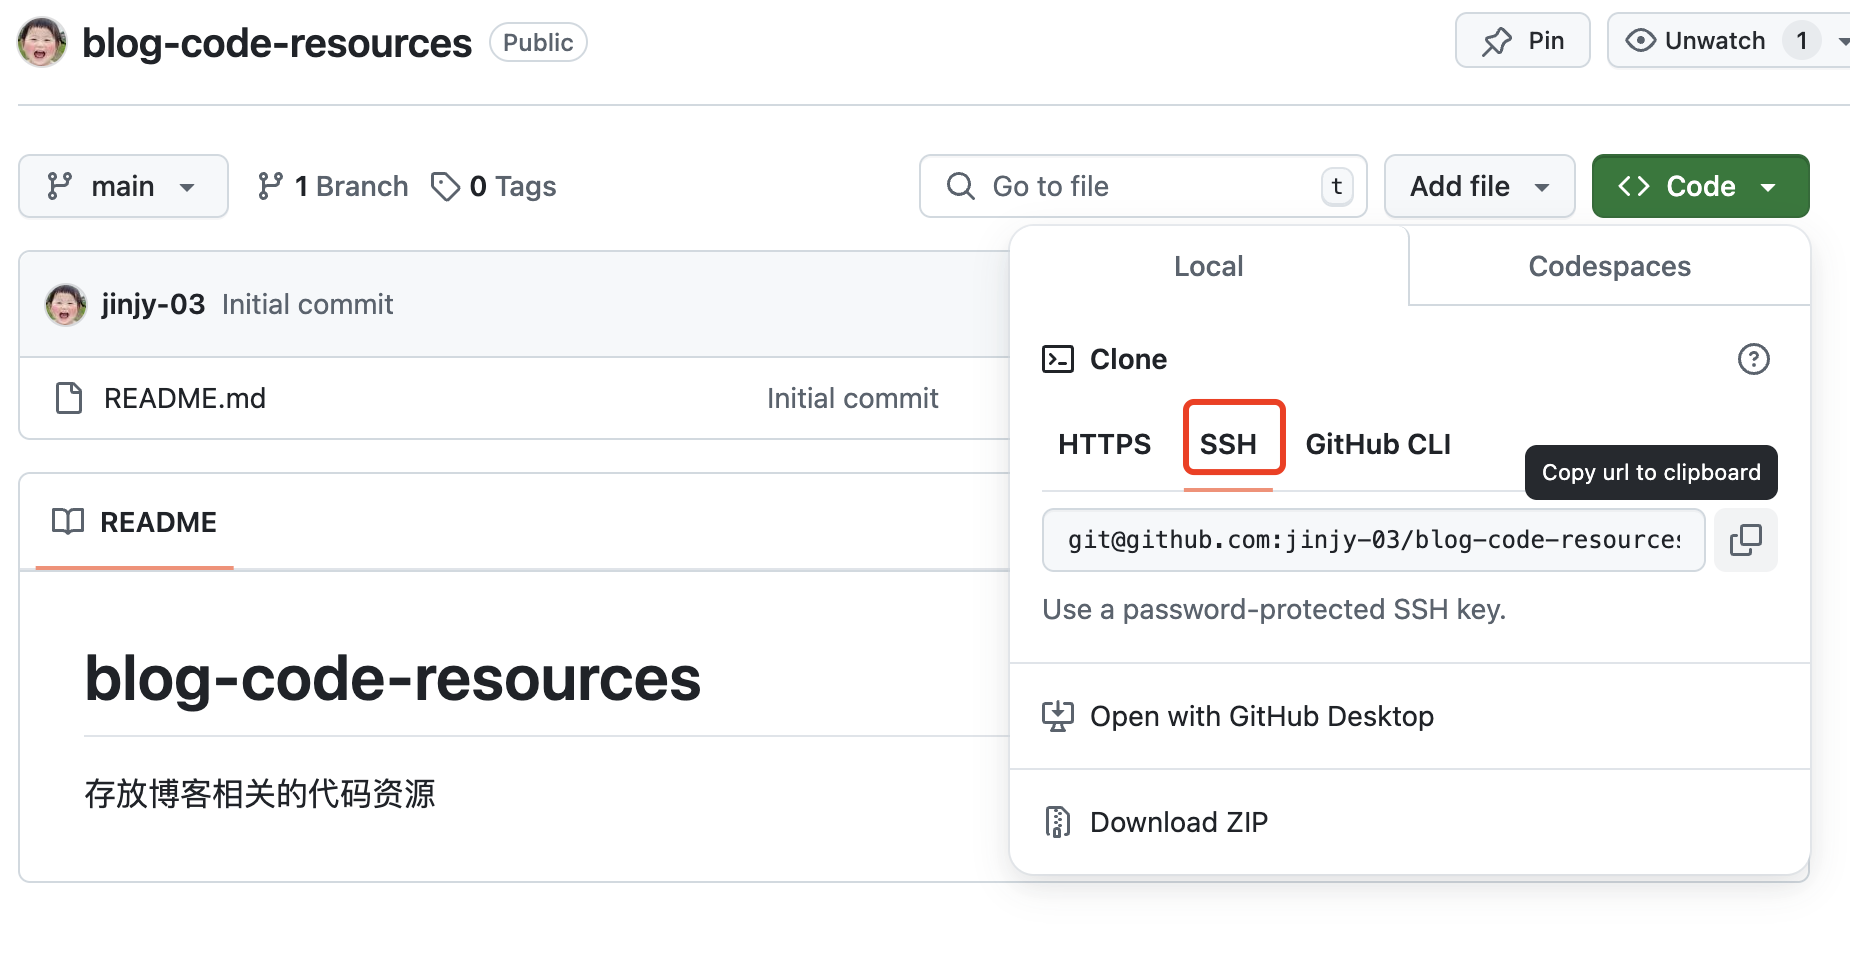Click the jinjy-03 commit author avatar
Viewport: 1850px width, 958px height.
66,304
